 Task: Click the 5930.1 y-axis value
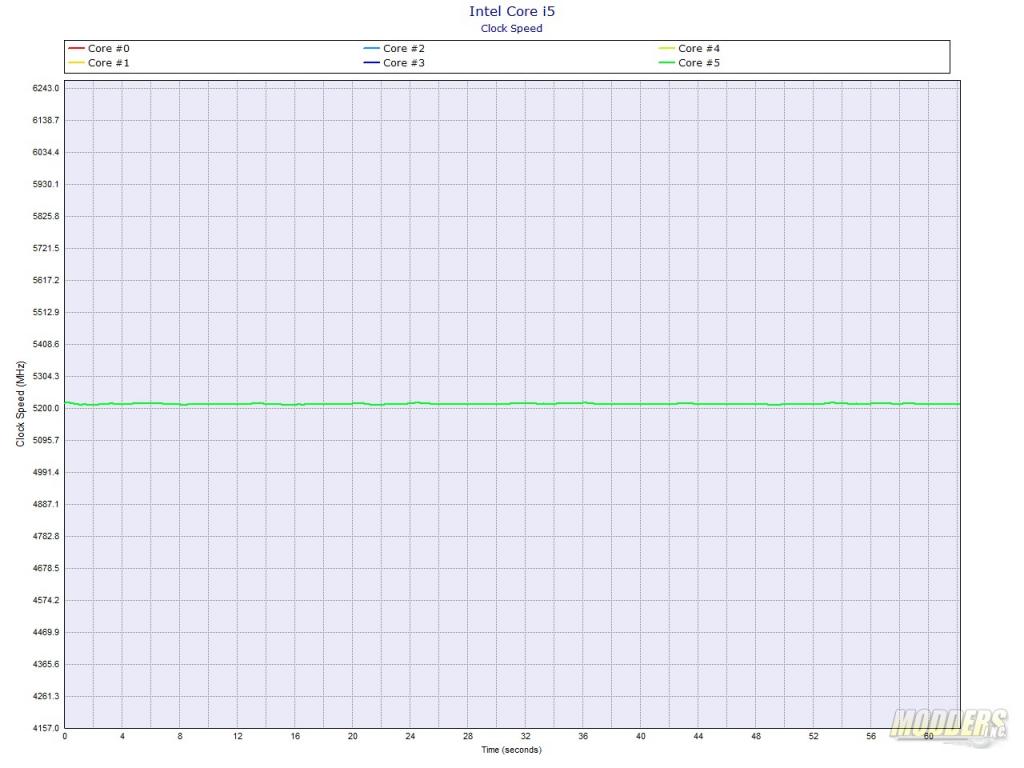(x=46, y=184)
